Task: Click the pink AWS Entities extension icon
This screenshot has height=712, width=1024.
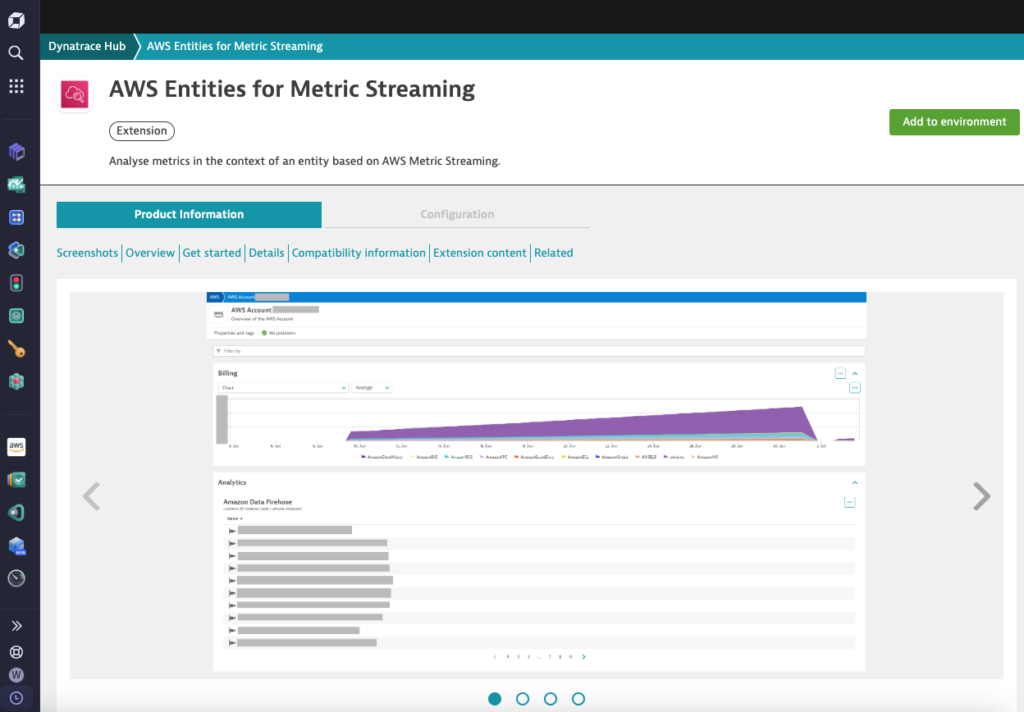Action: click(x=75, y=95)
